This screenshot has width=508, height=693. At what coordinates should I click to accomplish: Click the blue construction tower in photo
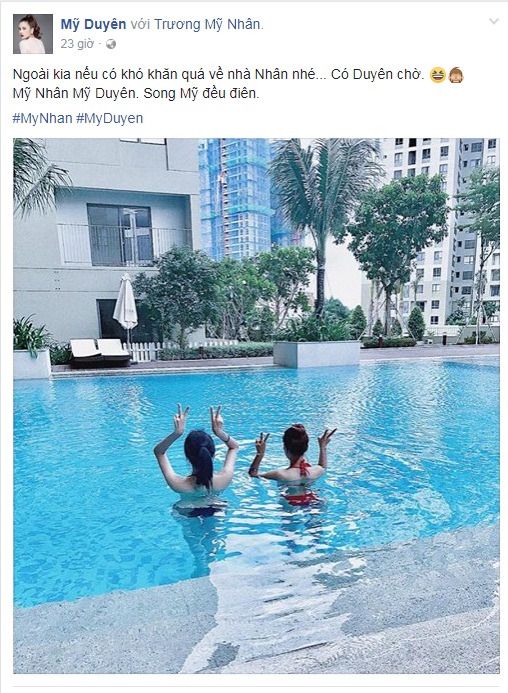(x=237, y=199)
